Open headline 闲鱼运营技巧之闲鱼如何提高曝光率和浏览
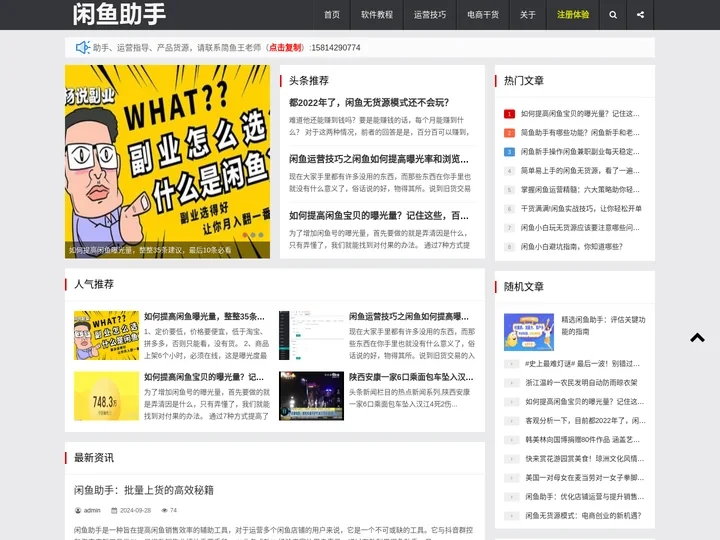The height and width of the screenshot is (540, 720). [x=379, y=159]
